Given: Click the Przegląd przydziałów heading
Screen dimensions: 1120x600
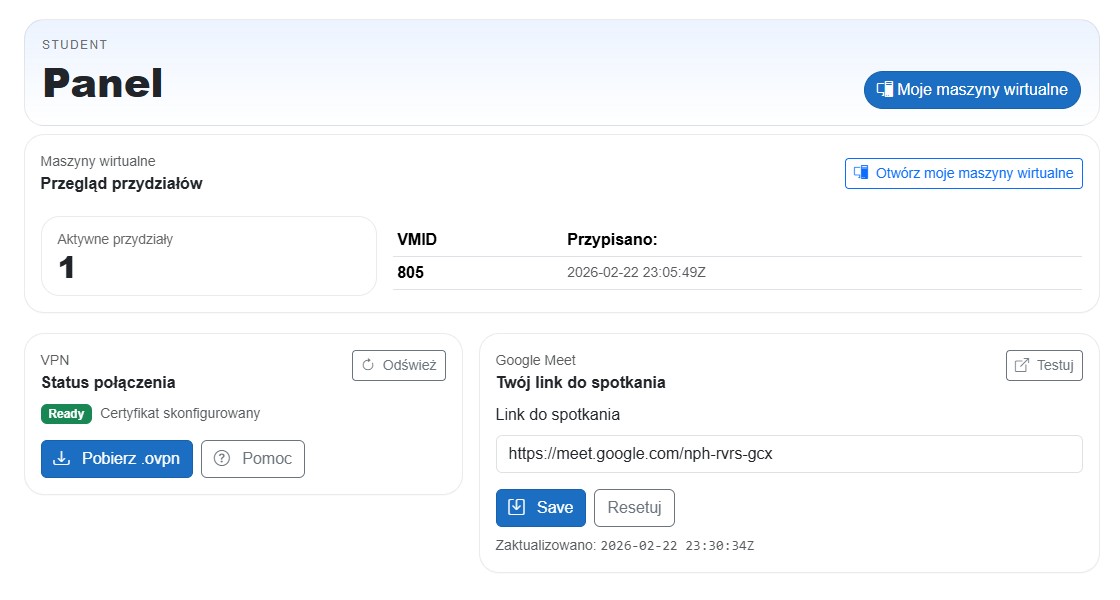Looking at the screenshot, I should 121,183.
